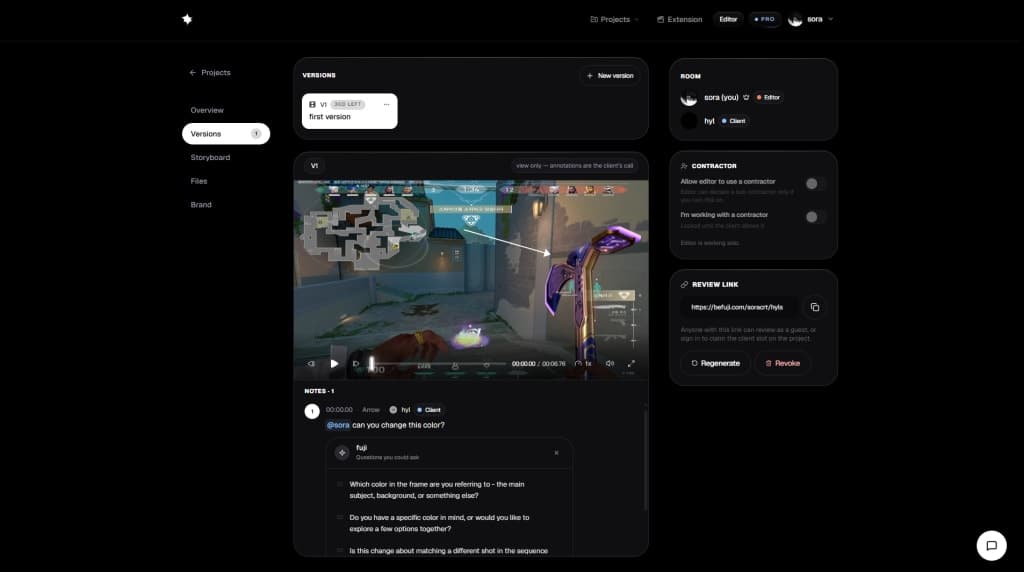Viewport: 1024px width, 572px height.
Task: Select the V1 first version card
Action: [349, 111]
